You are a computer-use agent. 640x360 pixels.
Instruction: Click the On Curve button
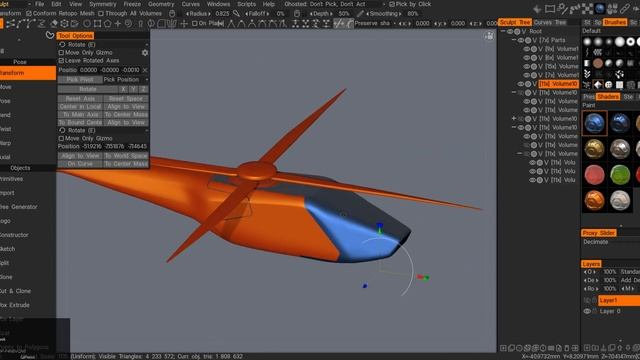[80, 164]
